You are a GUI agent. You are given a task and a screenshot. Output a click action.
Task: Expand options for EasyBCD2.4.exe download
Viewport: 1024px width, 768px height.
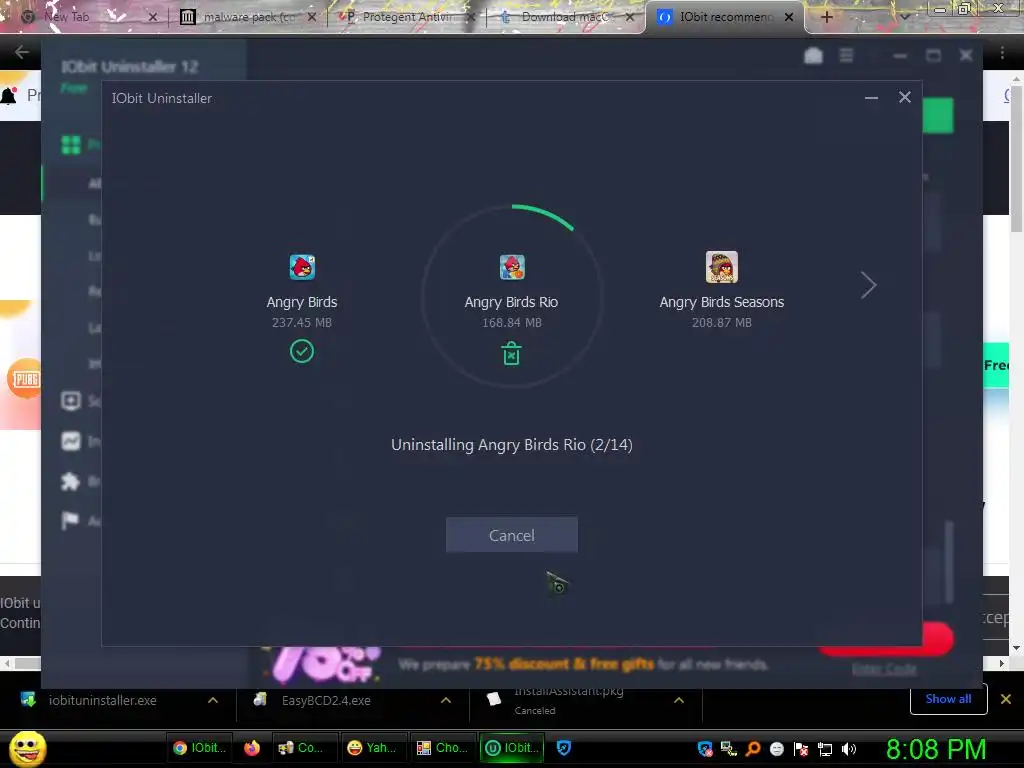445,700
